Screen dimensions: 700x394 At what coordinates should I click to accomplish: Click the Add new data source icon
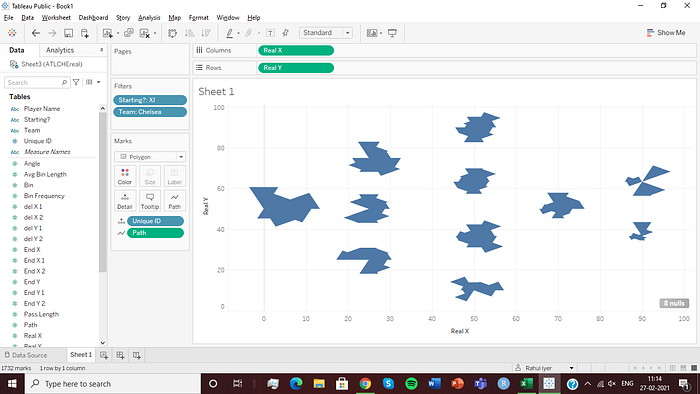[84, 33]
